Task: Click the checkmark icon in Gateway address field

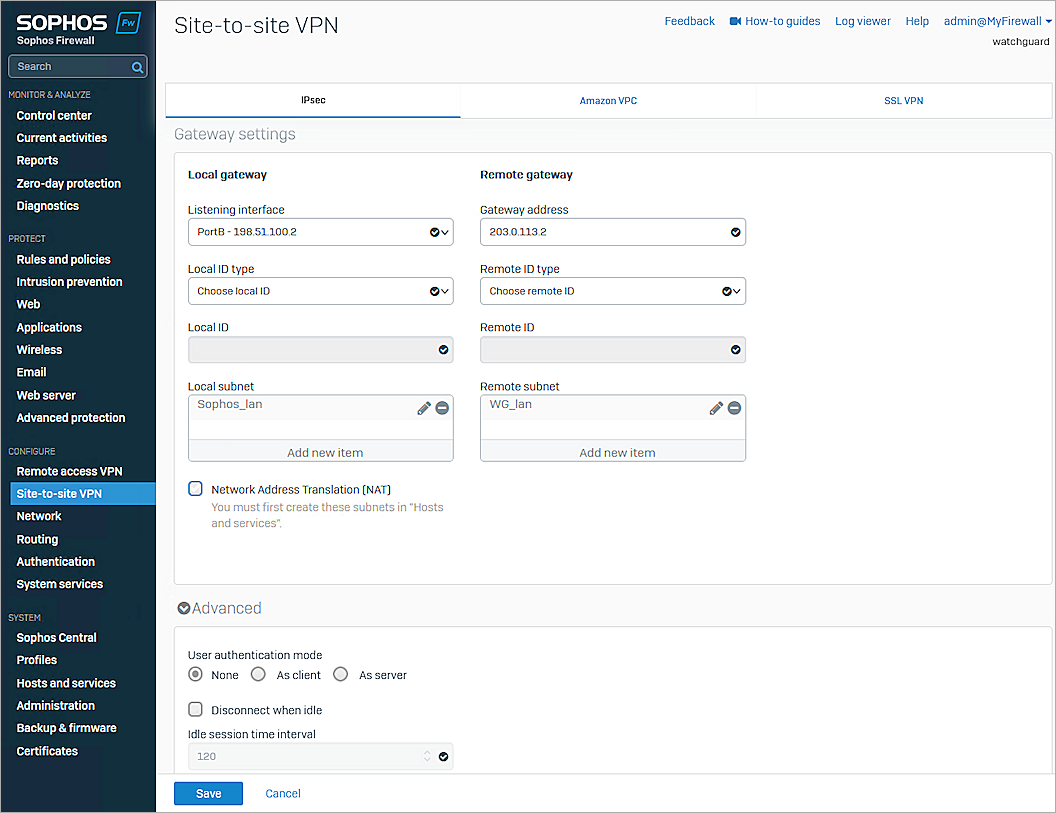Action: pos(736,231)
